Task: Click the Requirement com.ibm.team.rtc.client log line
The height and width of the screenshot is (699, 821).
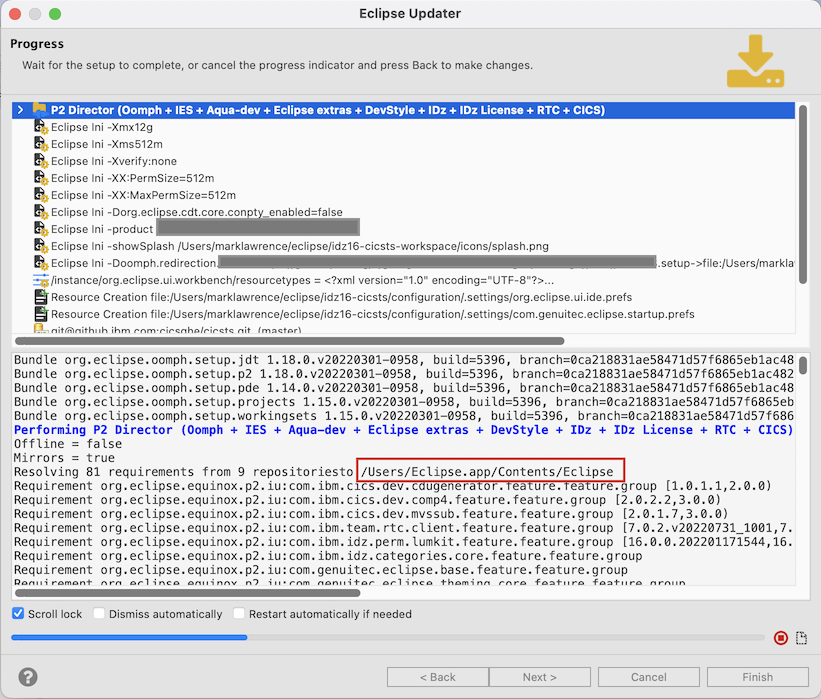Action: 403,528
